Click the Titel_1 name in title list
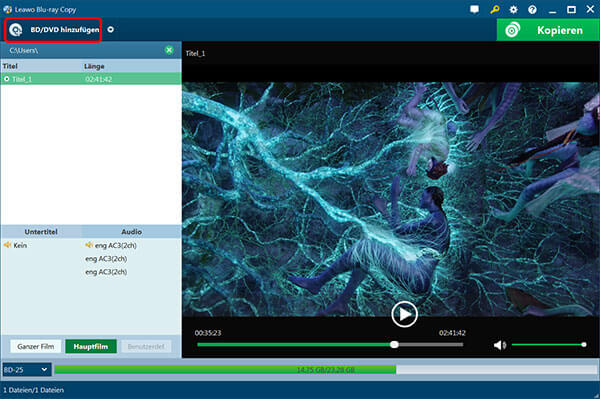600x399 pixels. [x=22, y=79]
